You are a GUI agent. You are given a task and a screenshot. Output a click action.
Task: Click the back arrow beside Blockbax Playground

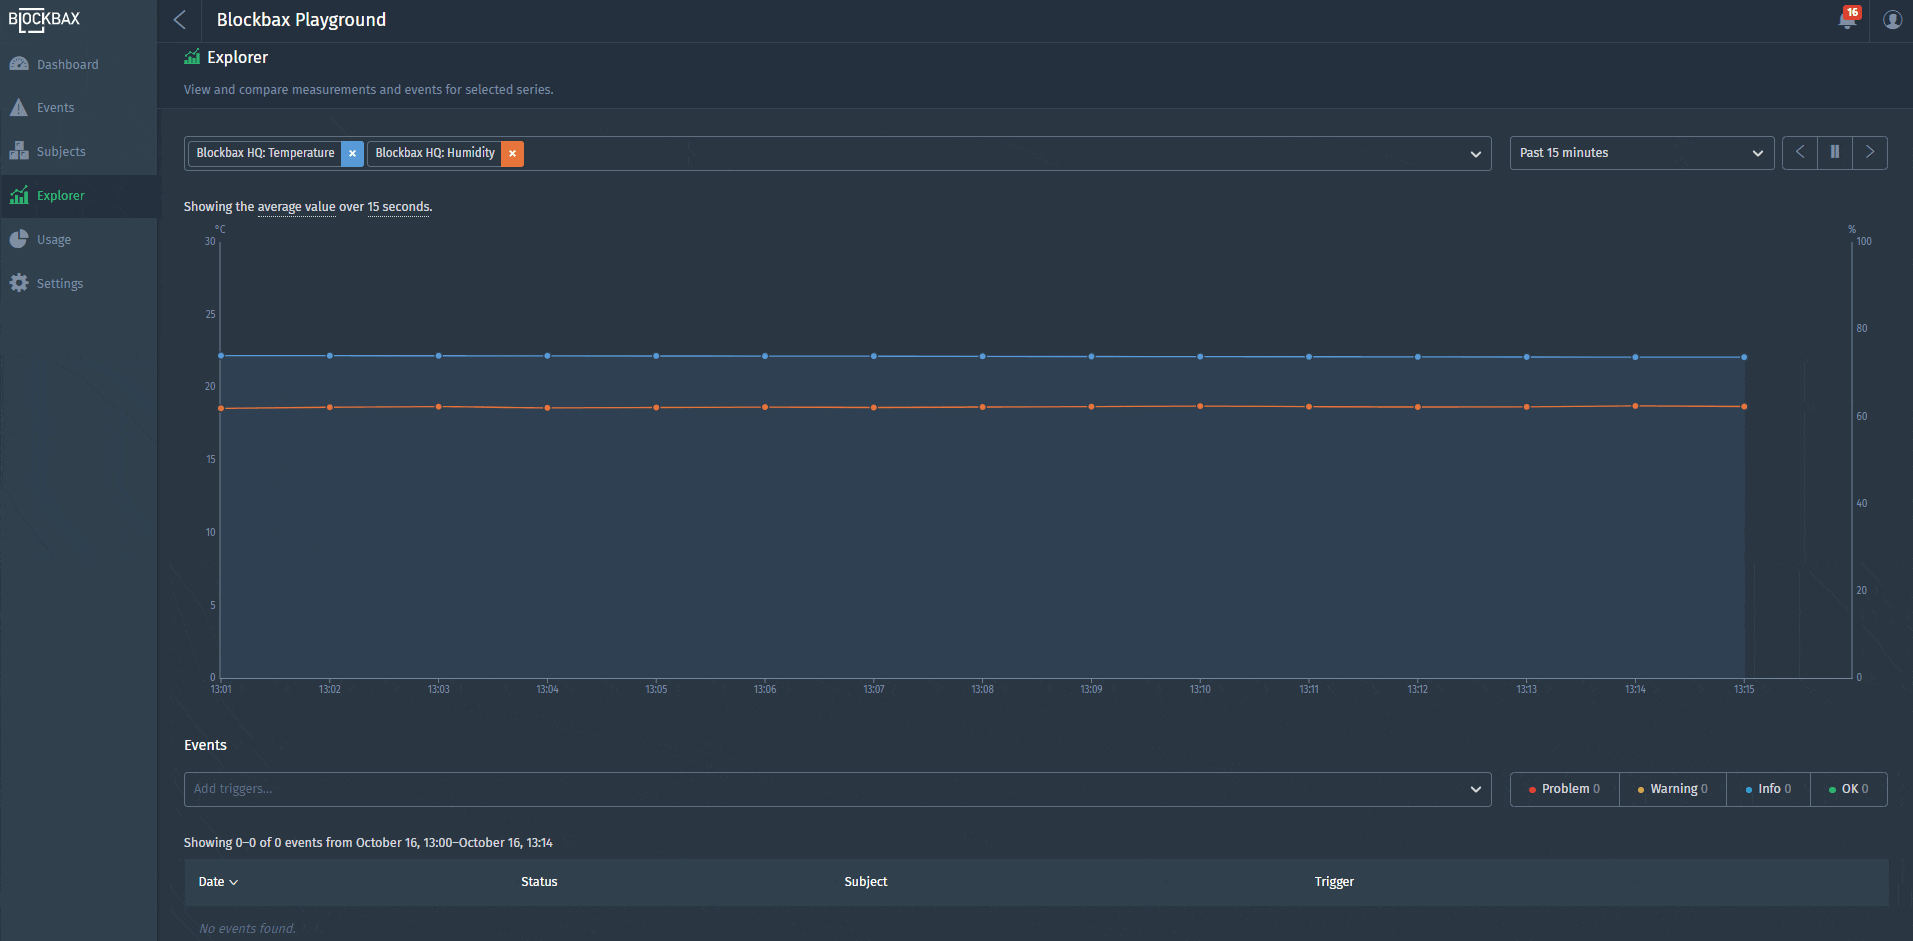coord(180,20)
